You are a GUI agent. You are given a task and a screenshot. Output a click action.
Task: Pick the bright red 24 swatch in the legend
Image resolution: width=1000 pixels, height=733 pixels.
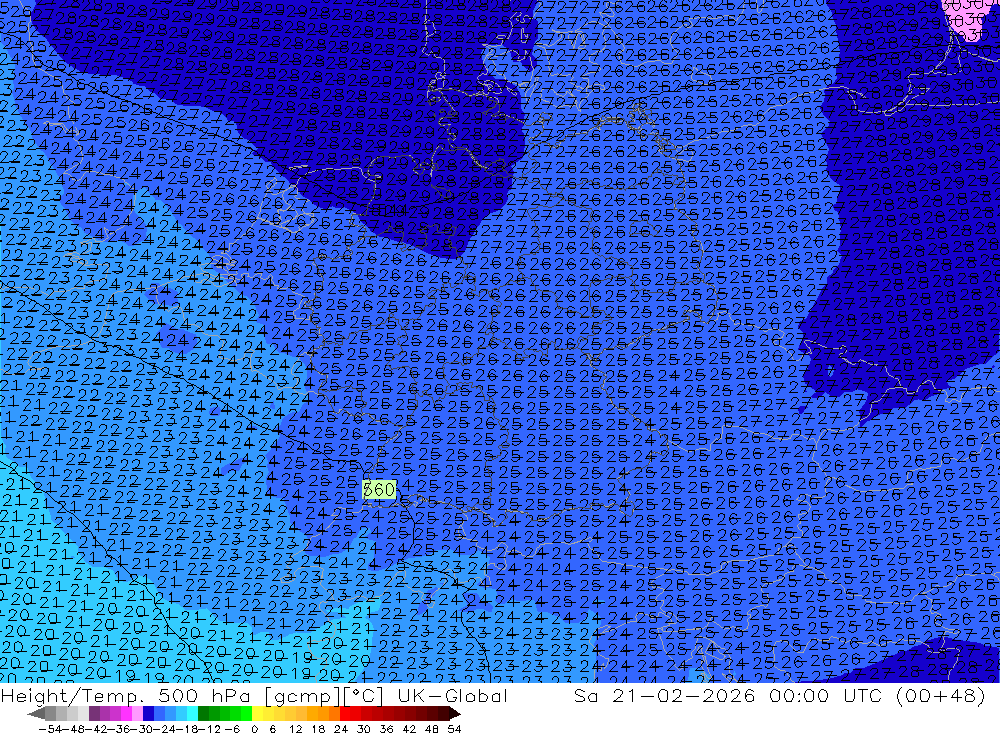[x=345, y=713]
